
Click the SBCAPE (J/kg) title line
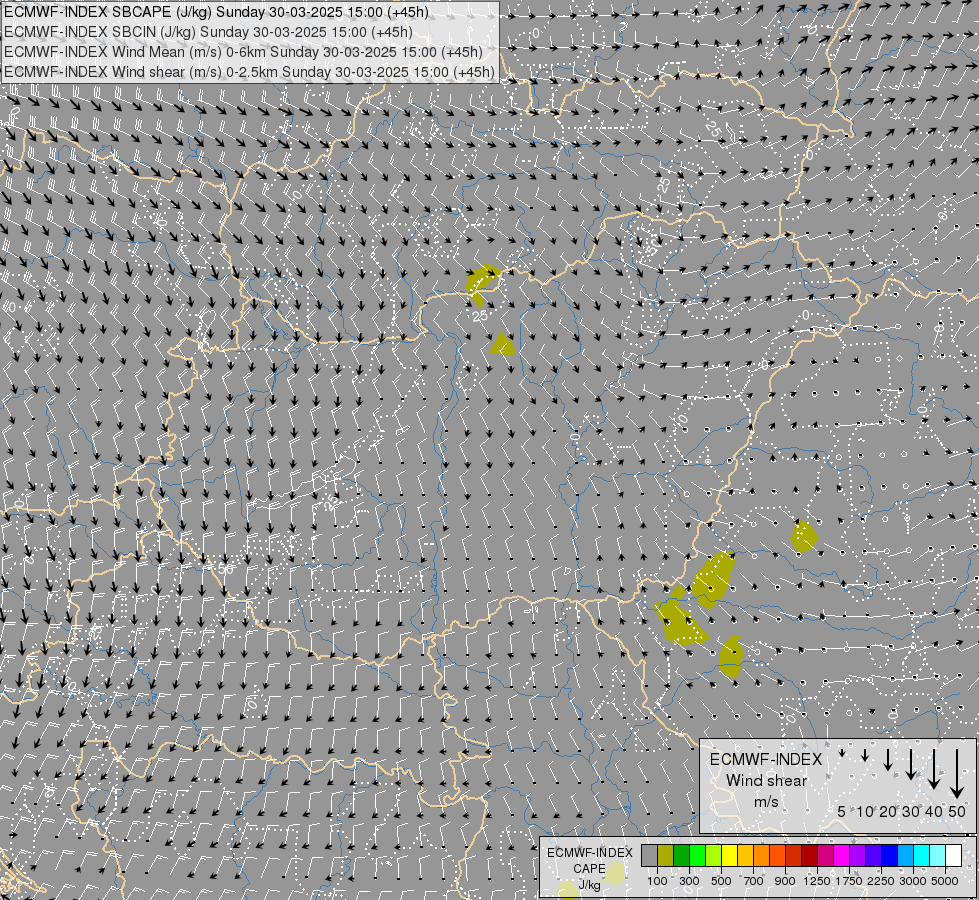coord(216,12)
